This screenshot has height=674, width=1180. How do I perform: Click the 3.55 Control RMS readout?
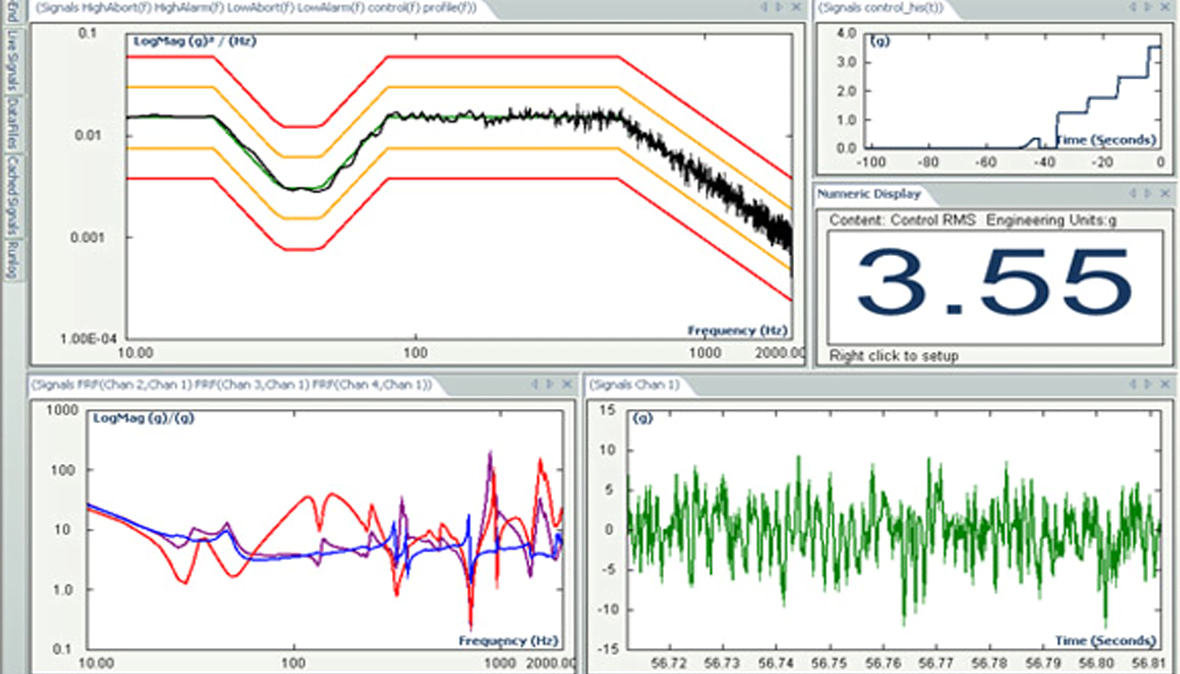point(994,284)
